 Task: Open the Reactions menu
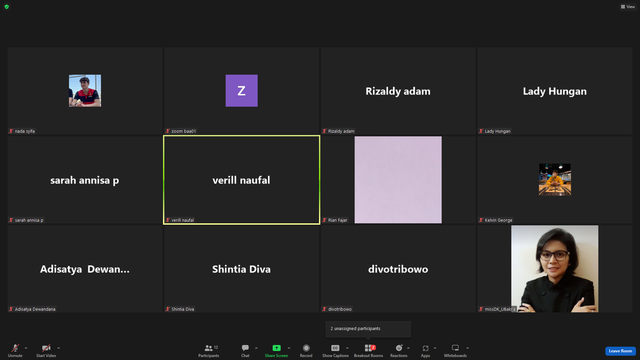(399, 350)
